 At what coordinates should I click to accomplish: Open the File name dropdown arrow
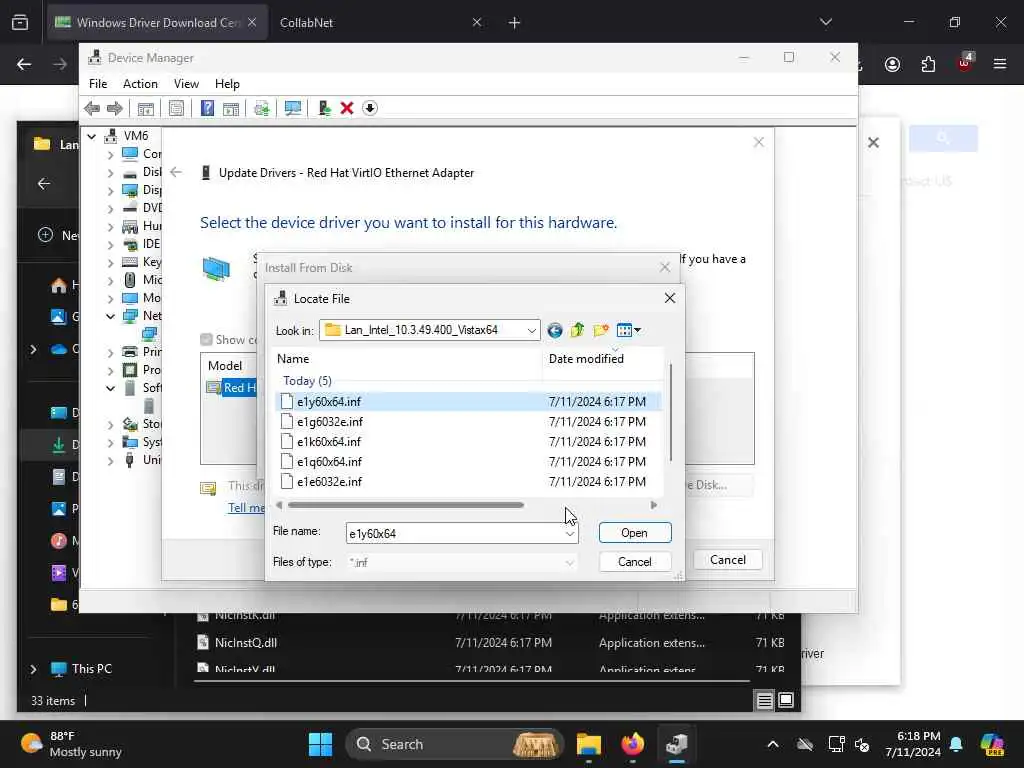click(569, 534)
